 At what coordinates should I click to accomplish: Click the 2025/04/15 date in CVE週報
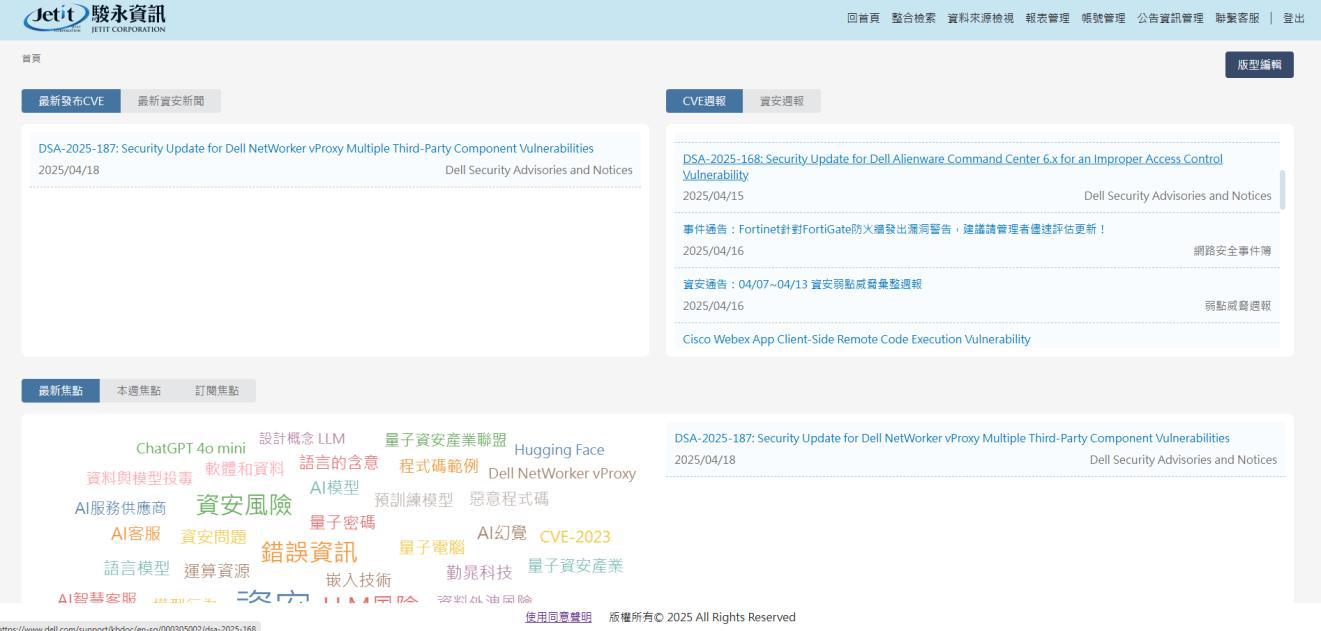713,196
